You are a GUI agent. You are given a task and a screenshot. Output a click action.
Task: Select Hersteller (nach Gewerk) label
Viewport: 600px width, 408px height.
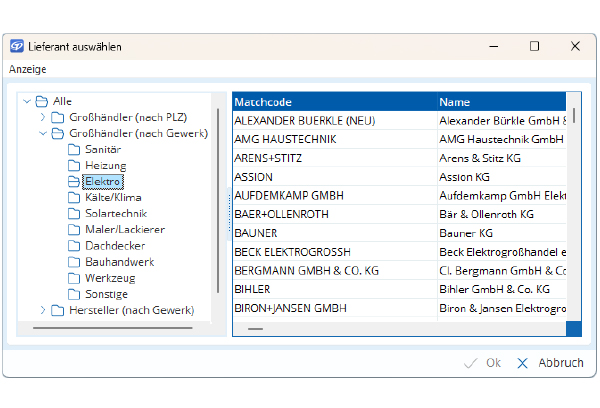click(x=132, y=310)
